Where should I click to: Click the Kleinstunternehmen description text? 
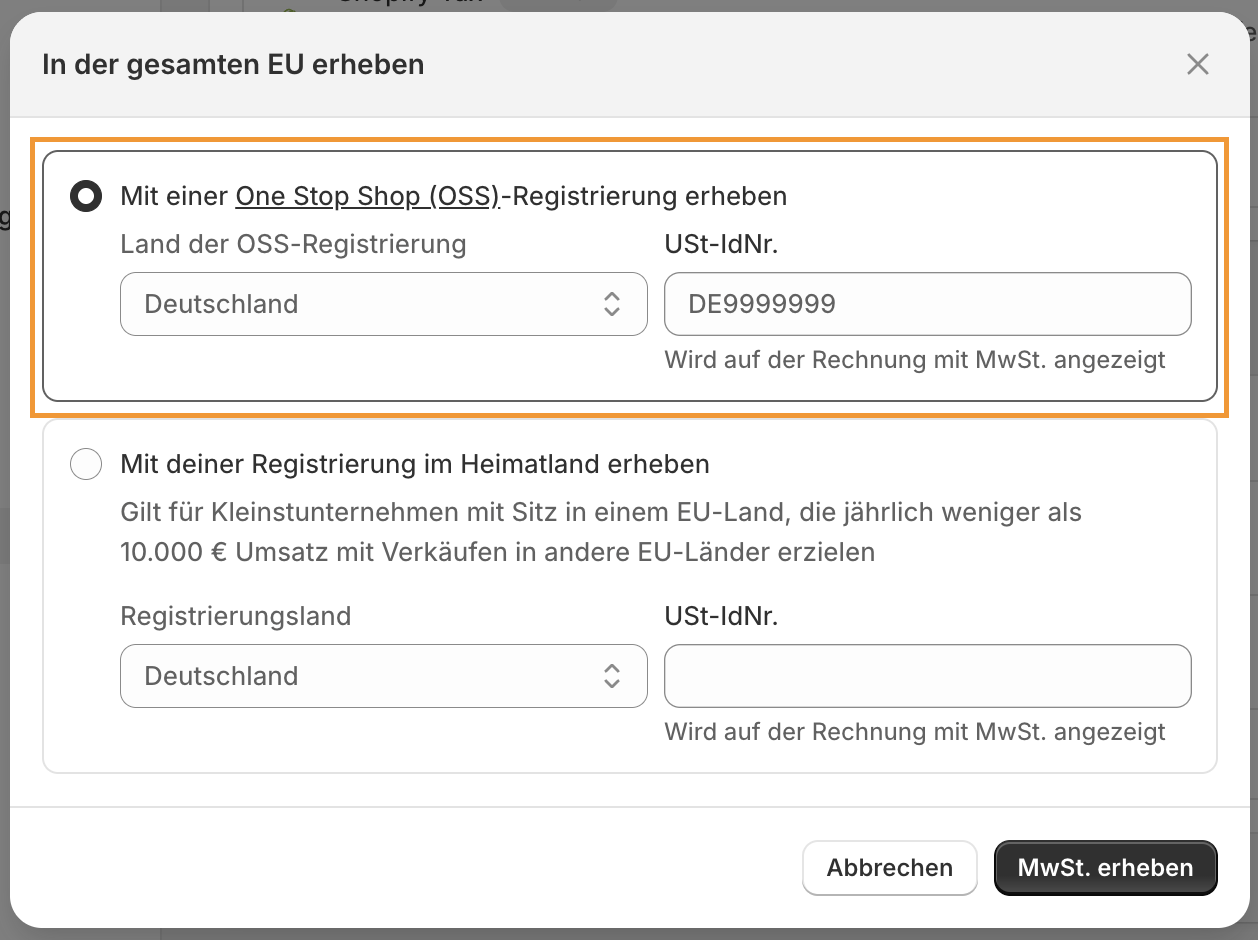tap(600, 532)
